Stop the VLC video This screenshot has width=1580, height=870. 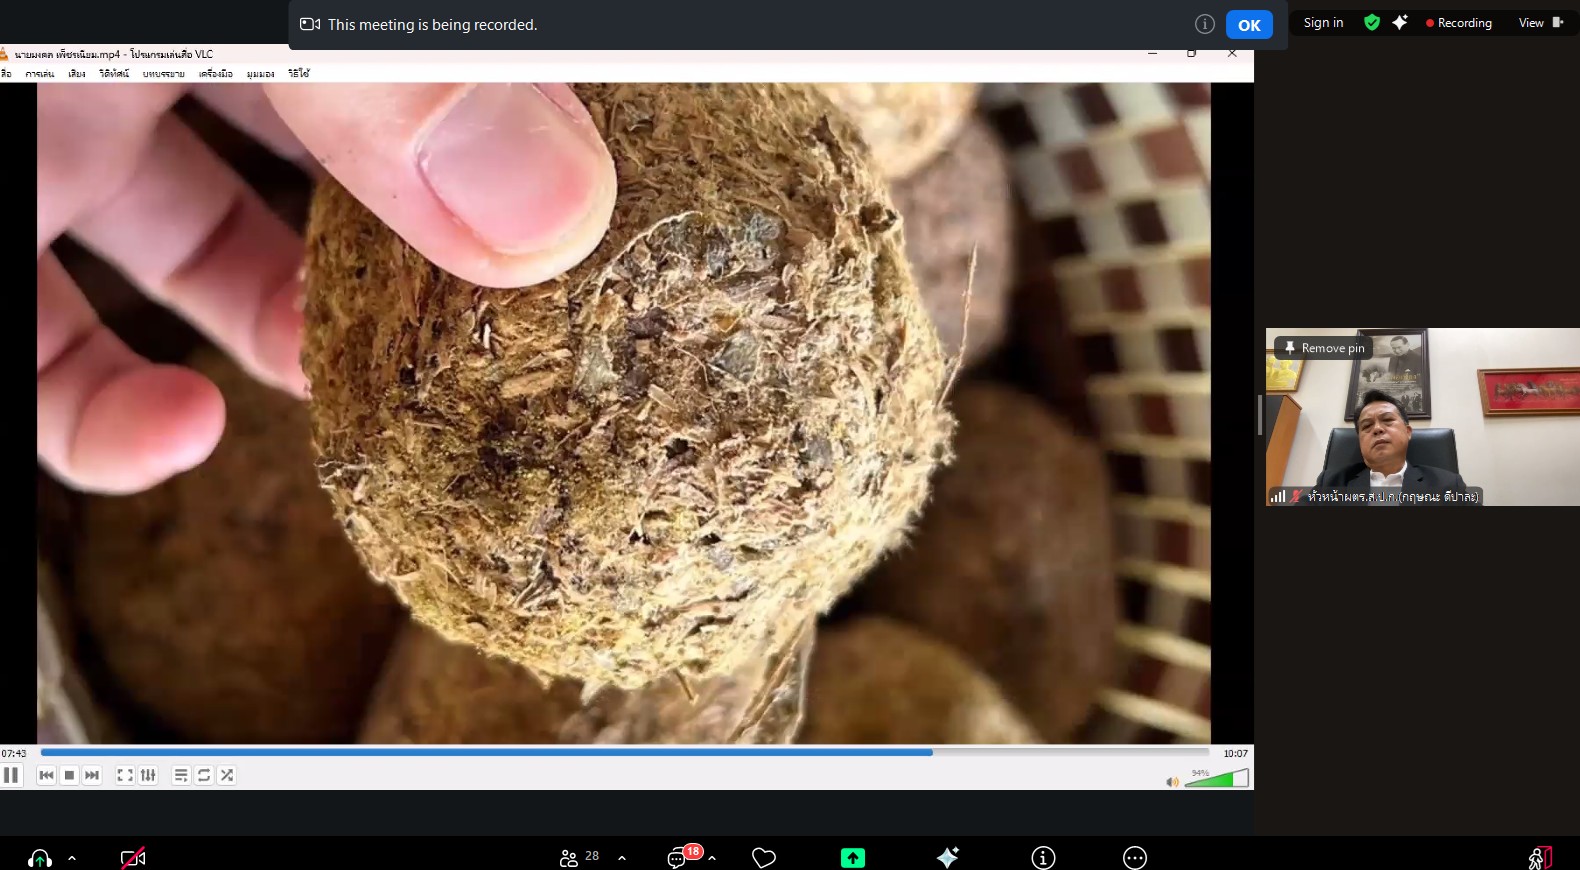click(x=69, y=775)
